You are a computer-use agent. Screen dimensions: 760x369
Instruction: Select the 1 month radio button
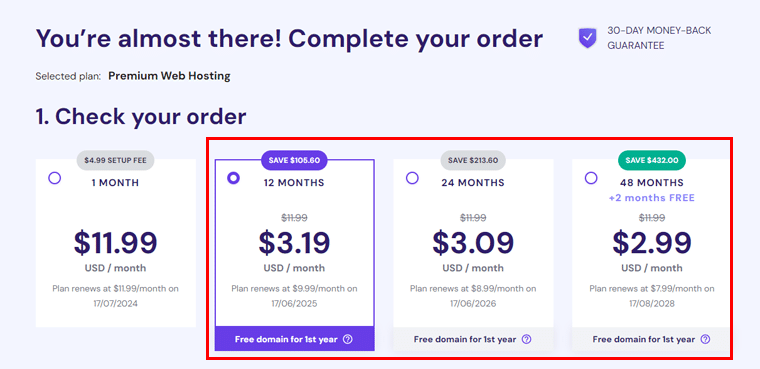(55, 178)
